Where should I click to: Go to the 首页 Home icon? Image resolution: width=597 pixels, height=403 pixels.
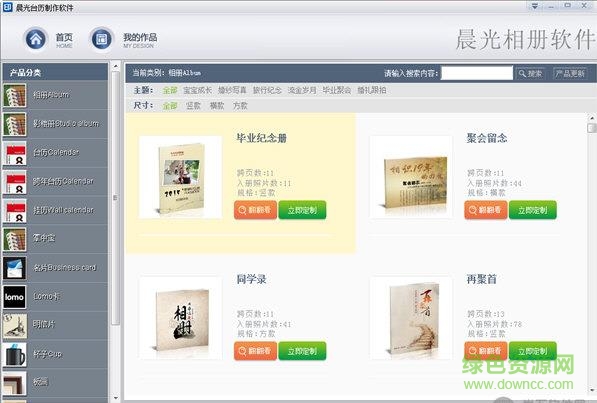click(x=35, y=38)
